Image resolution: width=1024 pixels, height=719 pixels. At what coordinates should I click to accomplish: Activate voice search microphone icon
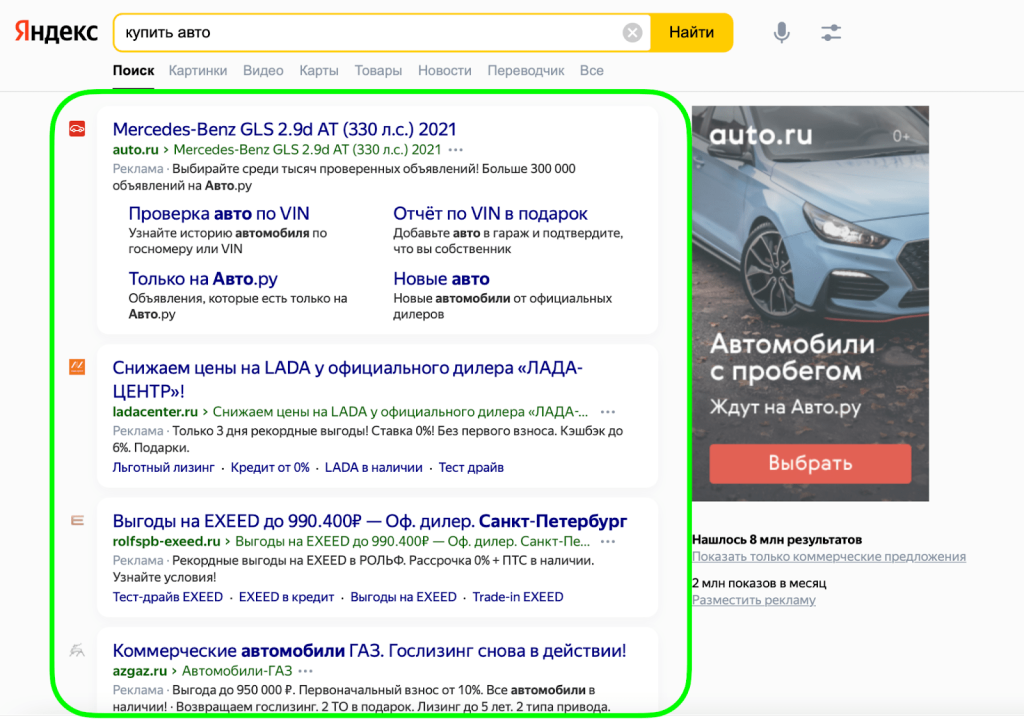pyautogui.click(x=781, y=33)
